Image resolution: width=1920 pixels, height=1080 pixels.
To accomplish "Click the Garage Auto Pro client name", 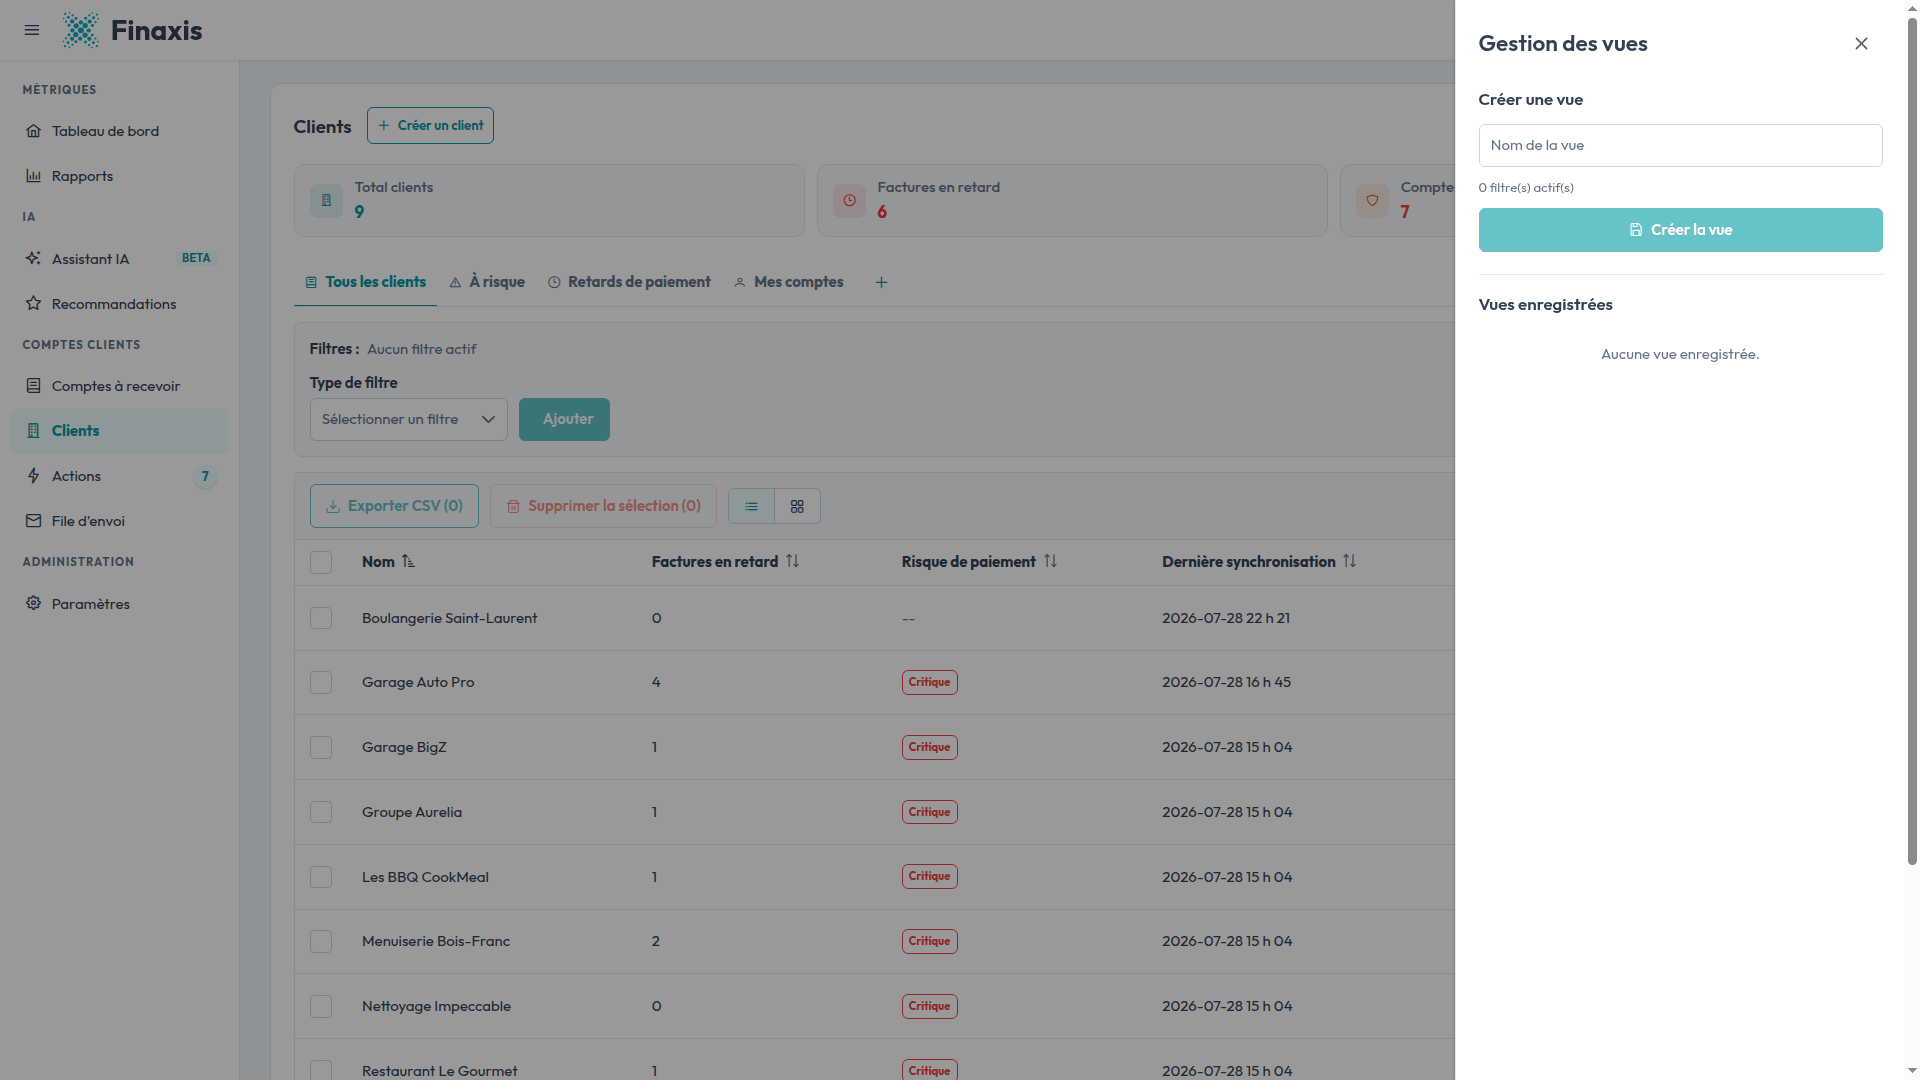I will (x=418, y=683).
